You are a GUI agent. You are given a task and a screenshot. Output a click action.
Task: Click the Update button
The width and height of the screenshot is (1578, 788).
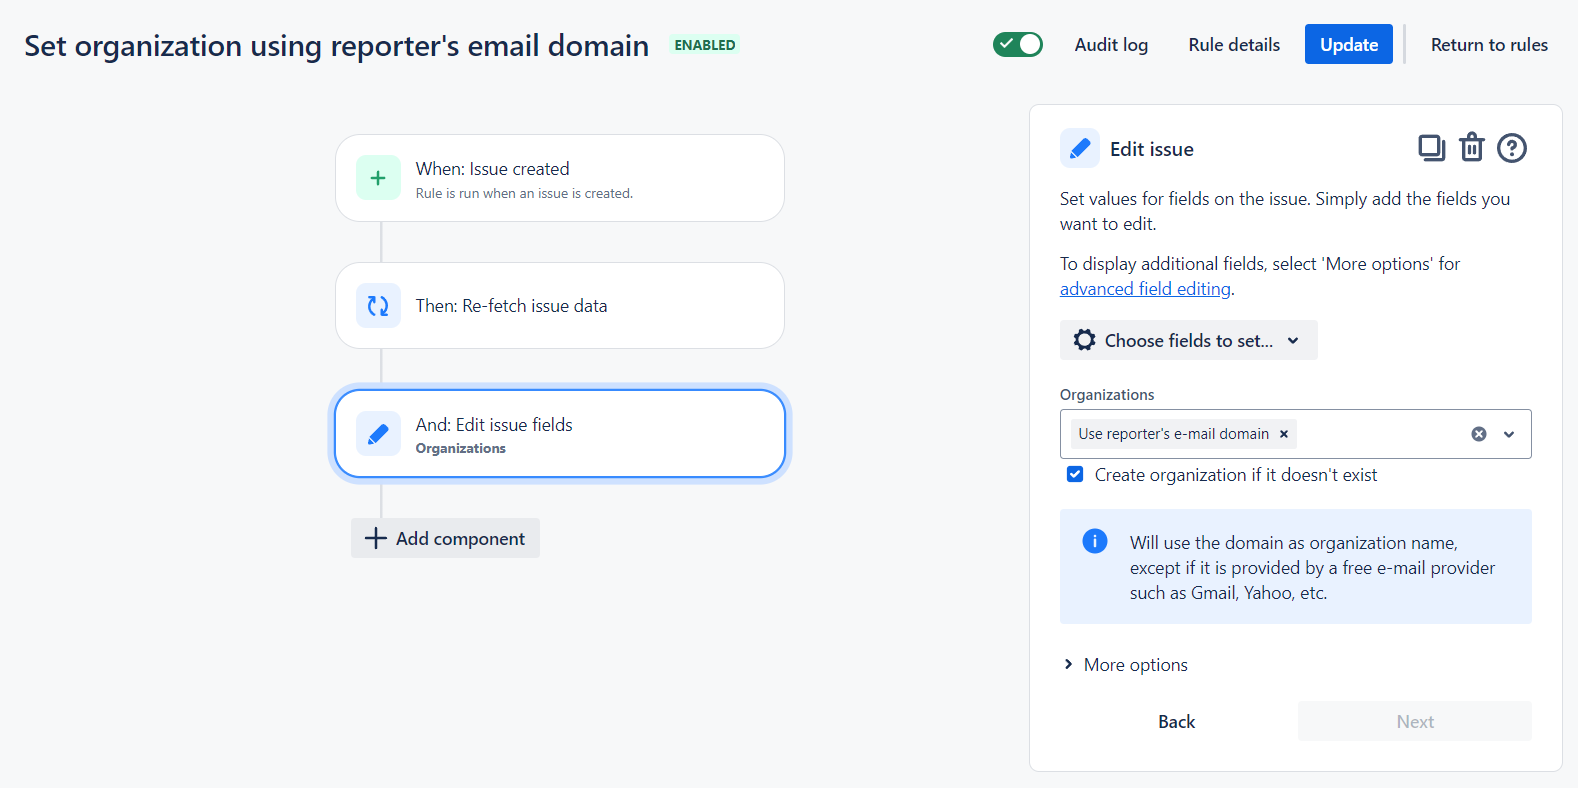[1348, 44]
